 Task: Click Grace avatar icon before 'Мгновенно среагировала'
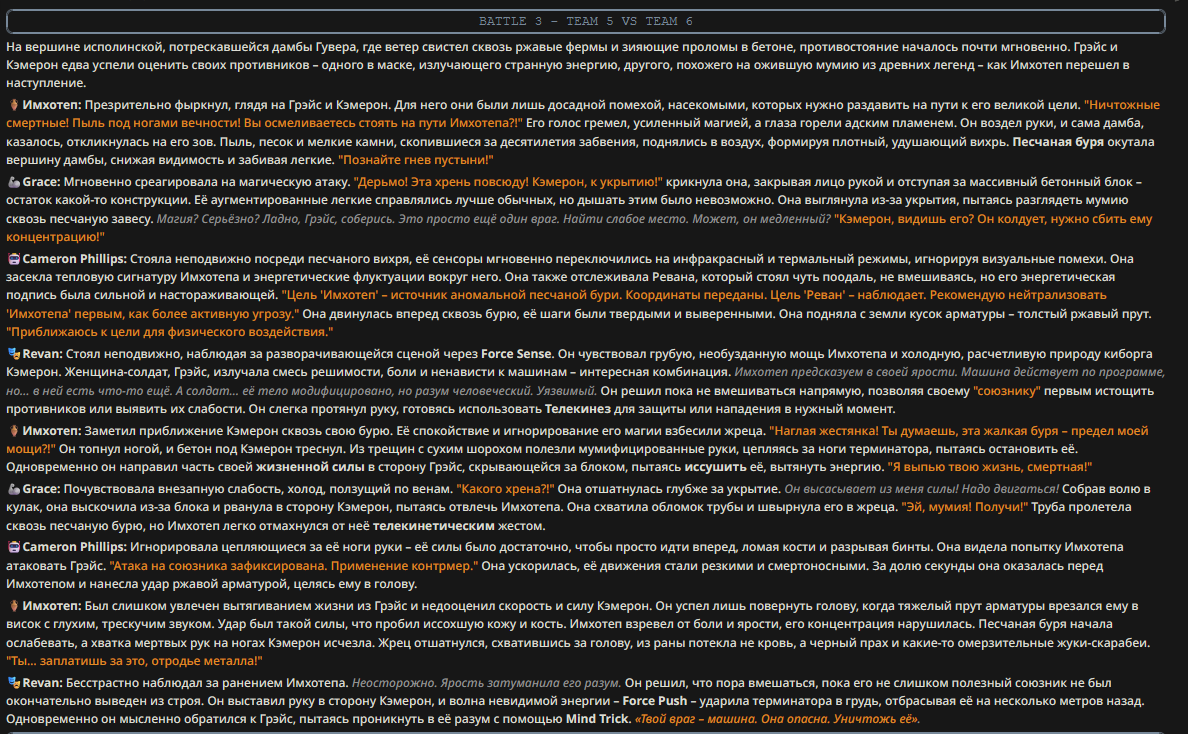point(13,182)
